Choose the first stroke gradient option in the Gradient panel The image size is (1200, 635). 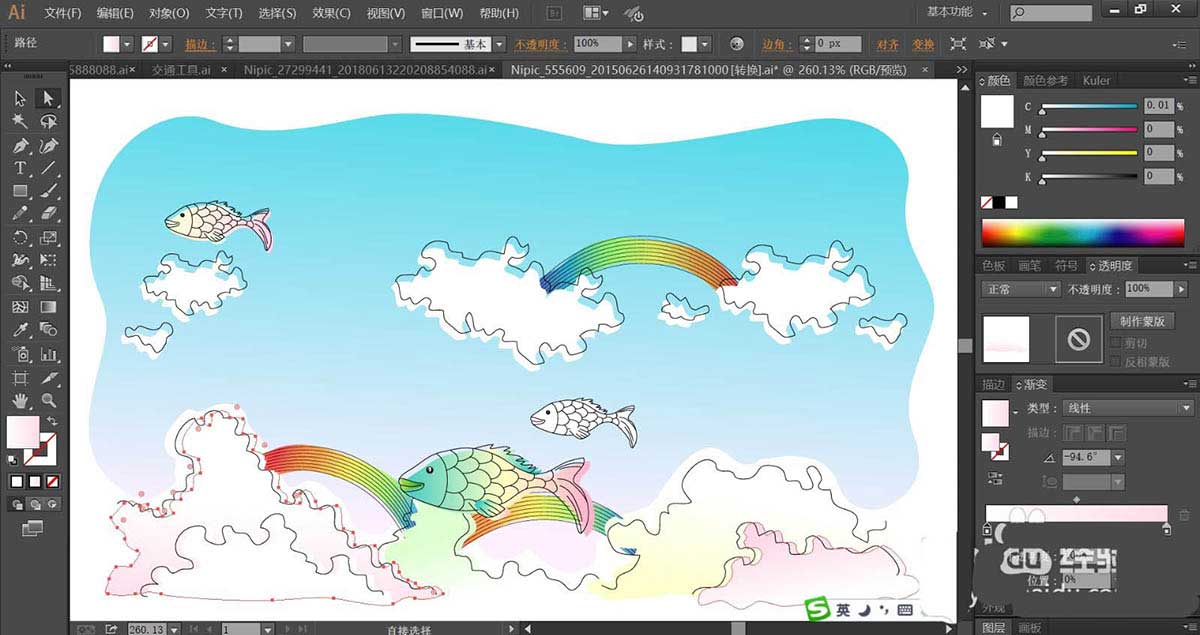coord(1071,433)
